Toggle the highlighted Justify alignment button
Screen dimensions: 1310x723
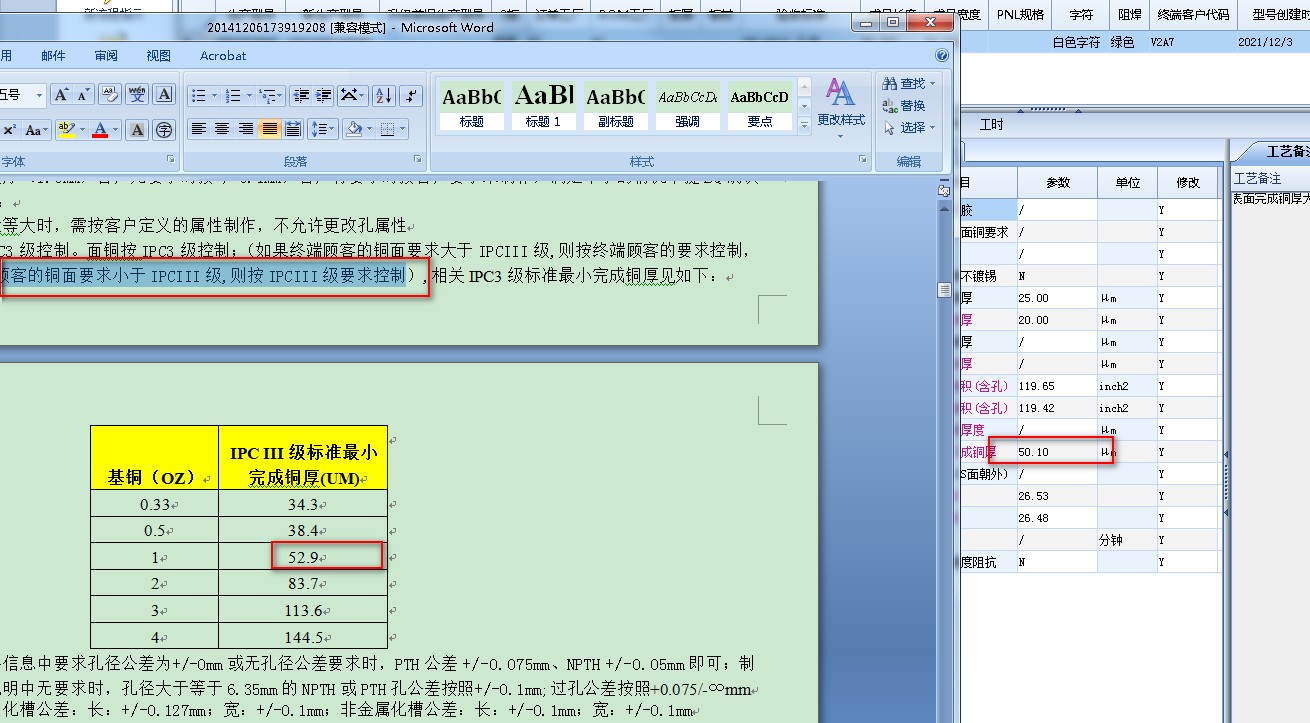(x=269, y=129)
